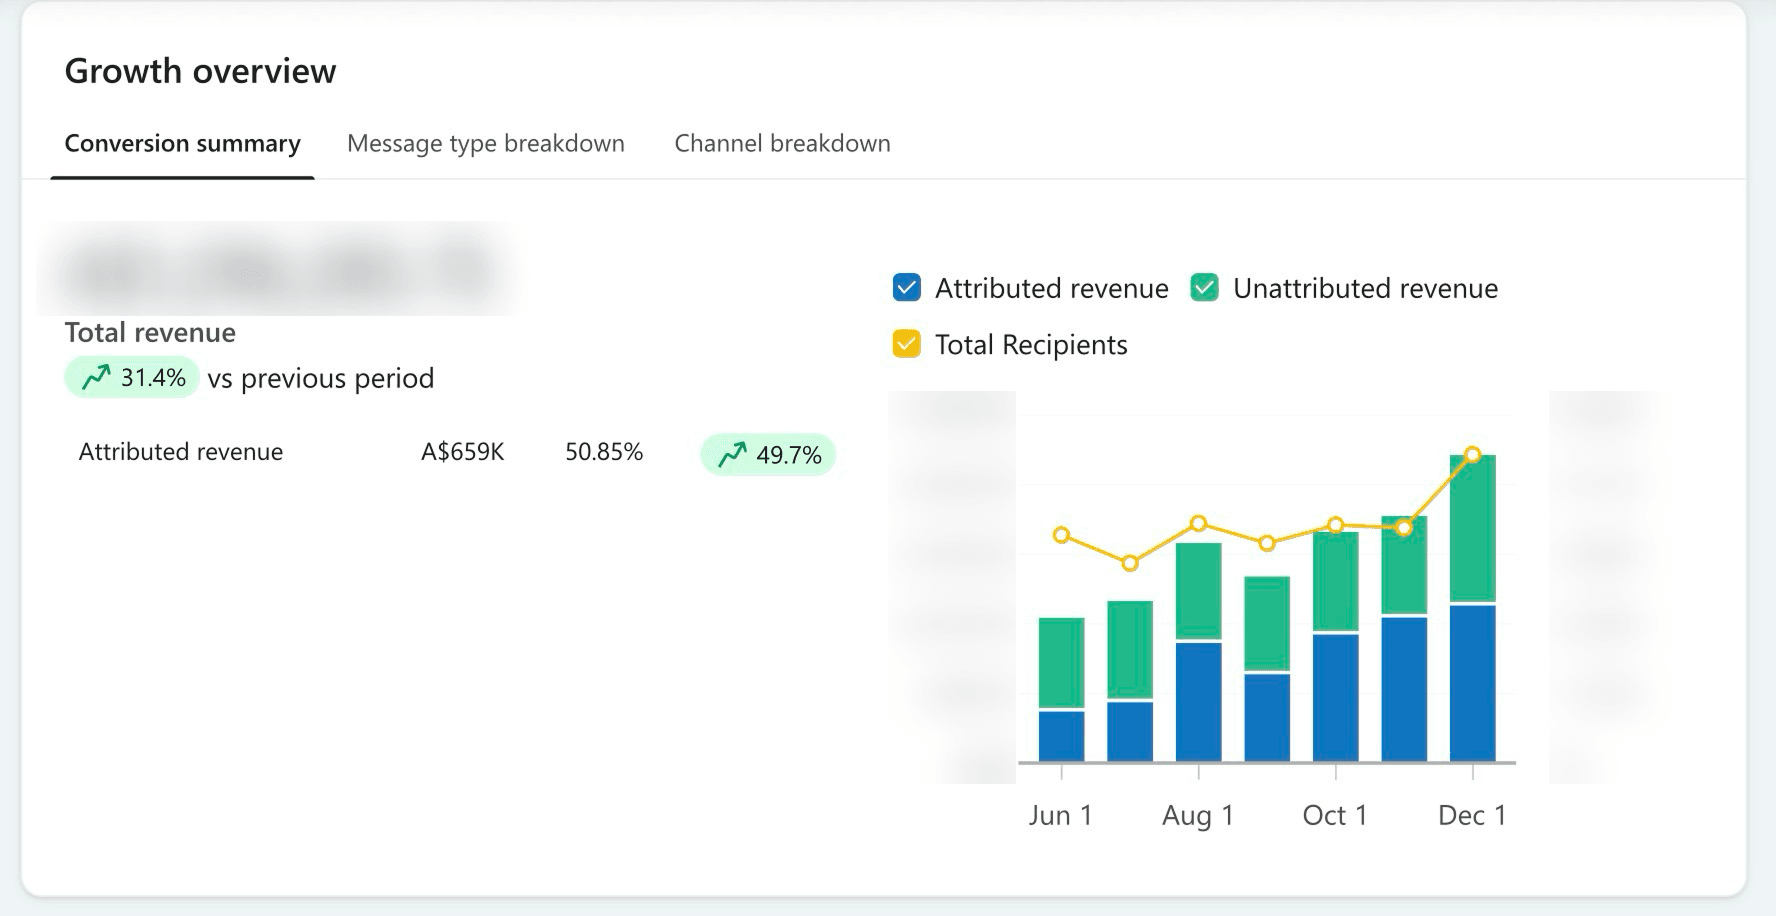Viewport: 1776px width, 916px height.
Task: Click the Total Recipients point over the Aug 1 bar
Action: (x=1198, y=523)
